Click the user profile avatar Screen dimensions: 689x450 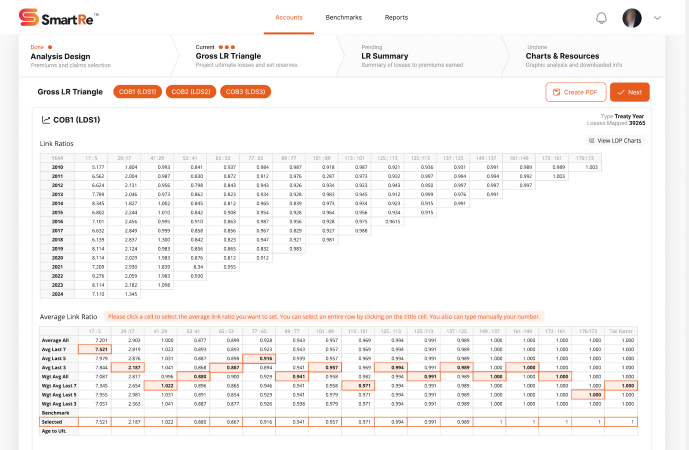point(632,18)
